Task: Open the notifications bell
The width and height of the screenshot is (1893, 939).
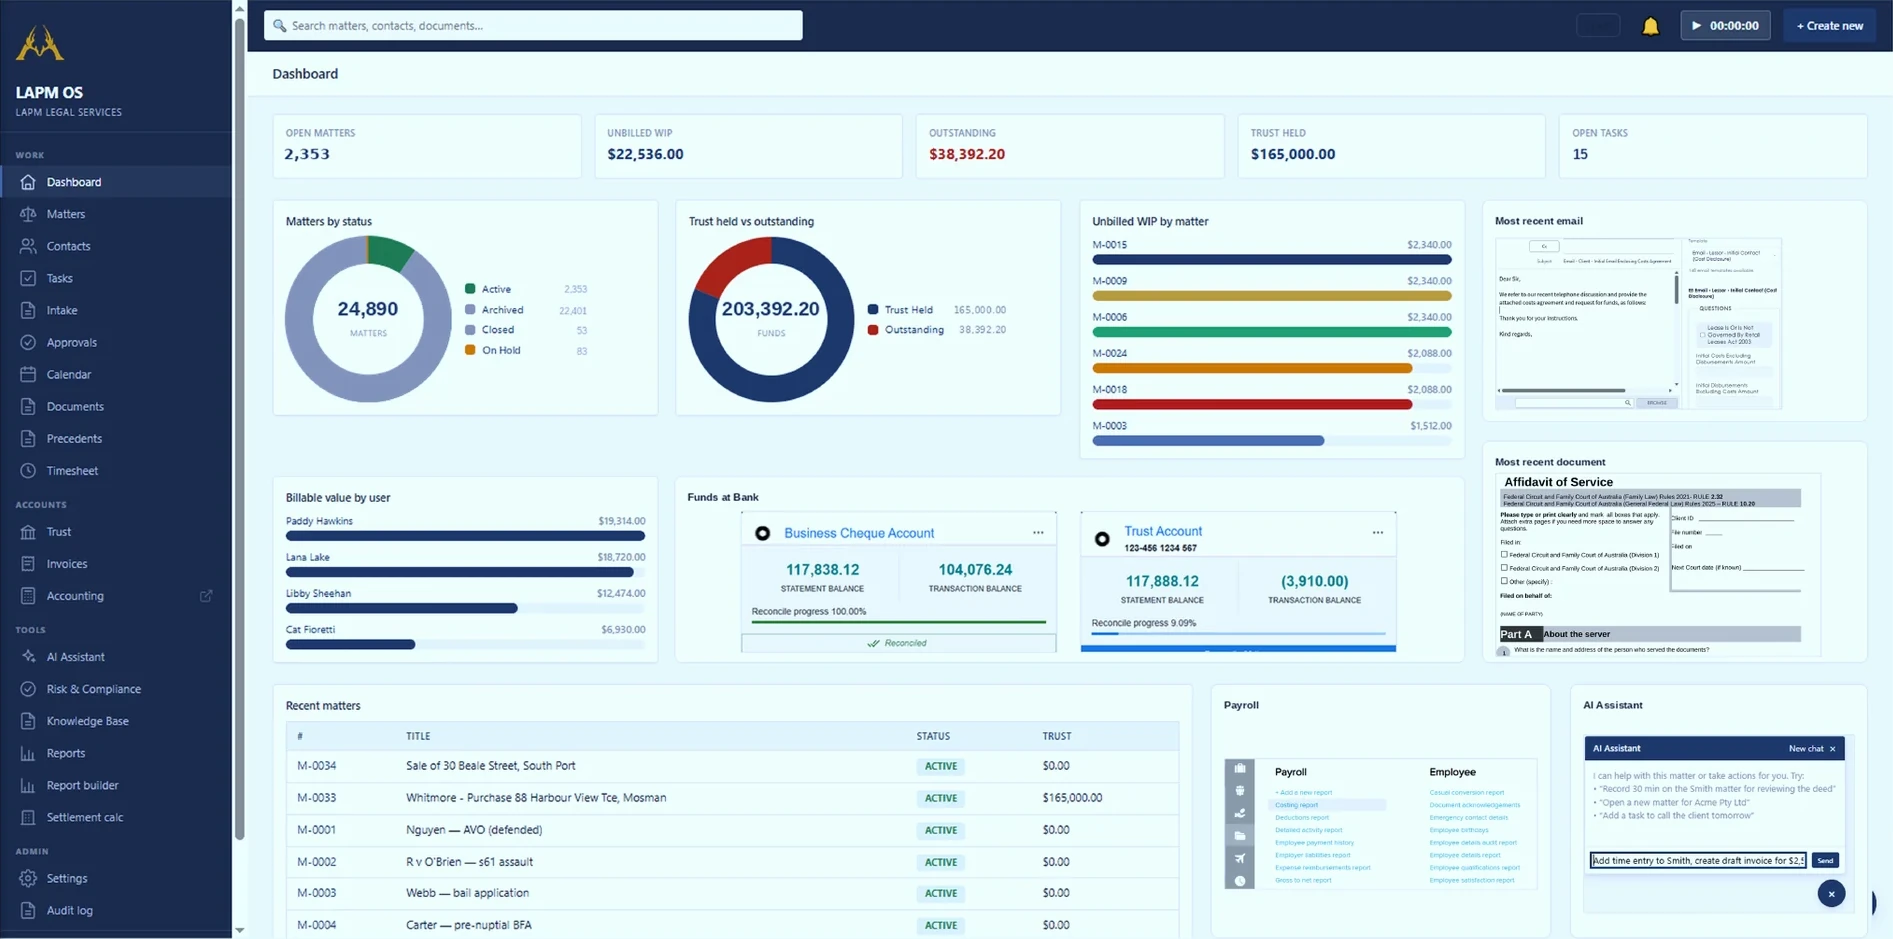Action: tap(1650, 26)
